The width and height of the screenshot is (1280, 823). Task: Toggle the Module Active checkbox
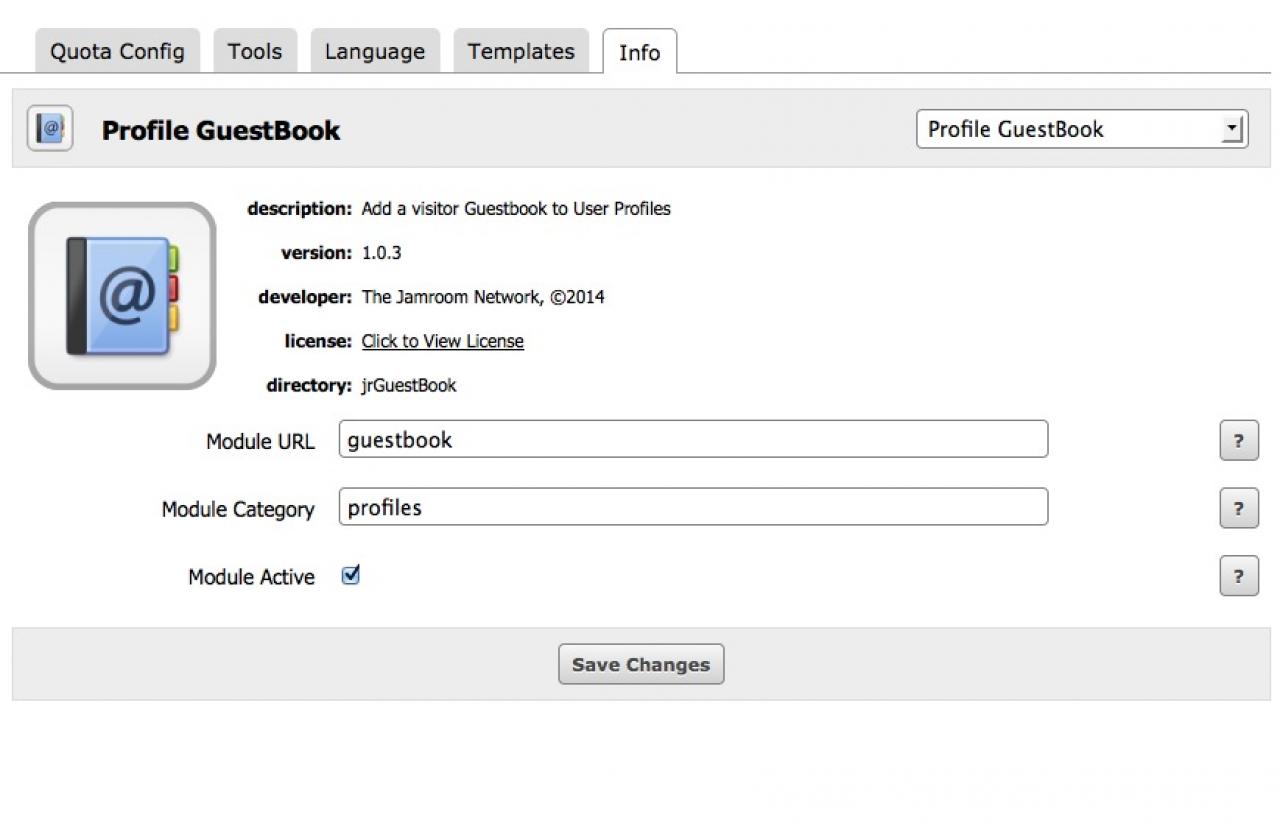point(350,575)
